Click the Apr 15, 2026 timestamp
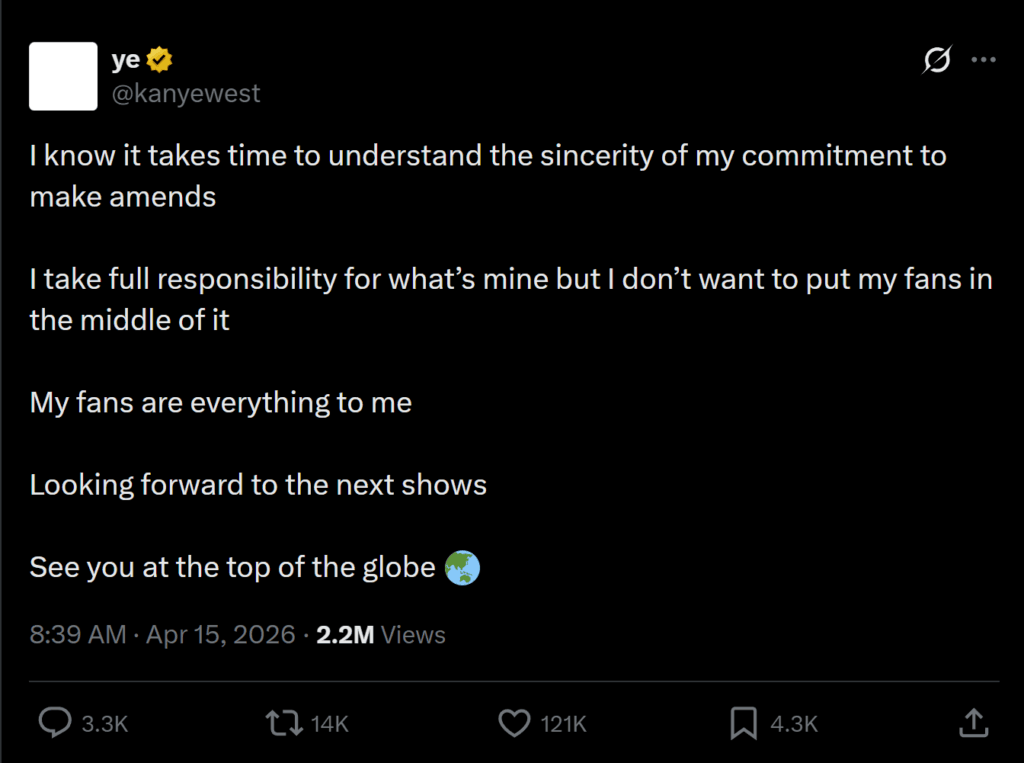Screen dimensions: 1024x763 tap(221, 633)
